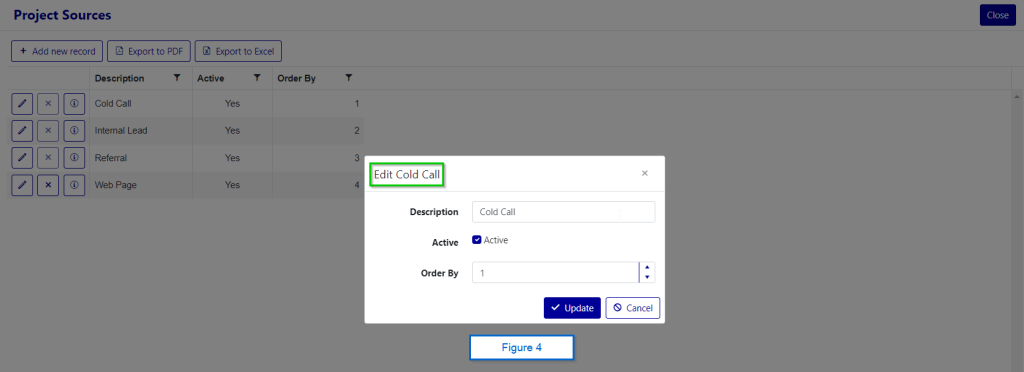
Task: Open info icon for Referral row
Action: click(74, 158)
